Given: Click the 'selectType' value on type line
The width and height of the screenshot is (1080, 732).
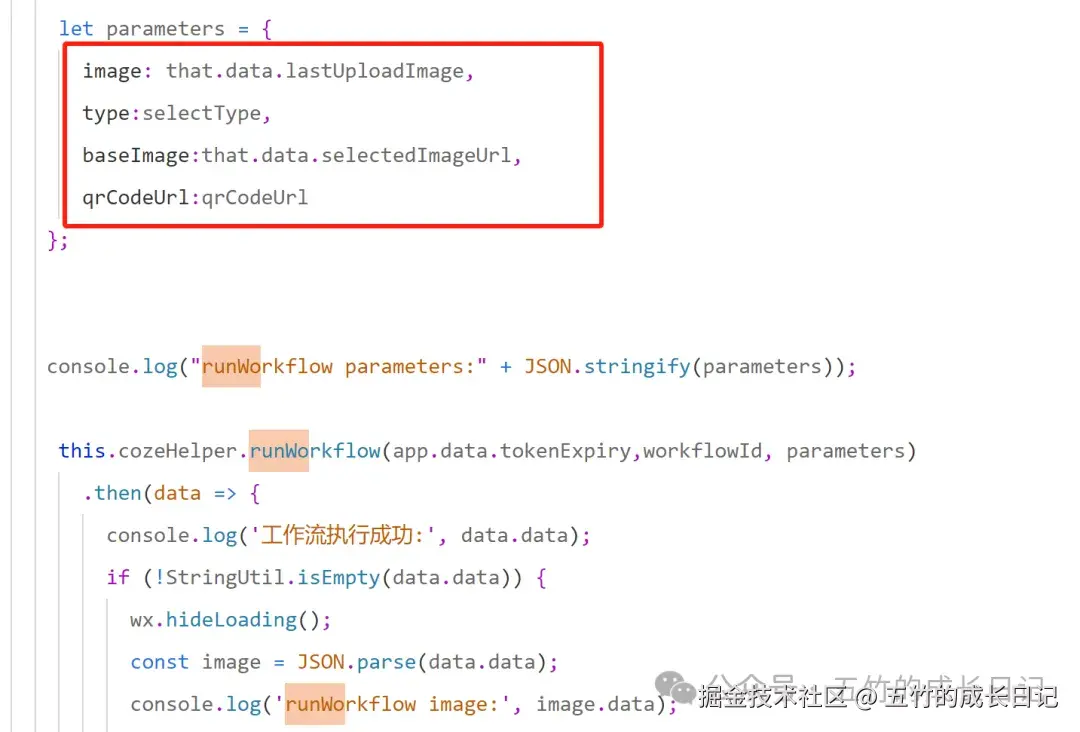Looking at the screenshot, I should [x=202, y=113].
